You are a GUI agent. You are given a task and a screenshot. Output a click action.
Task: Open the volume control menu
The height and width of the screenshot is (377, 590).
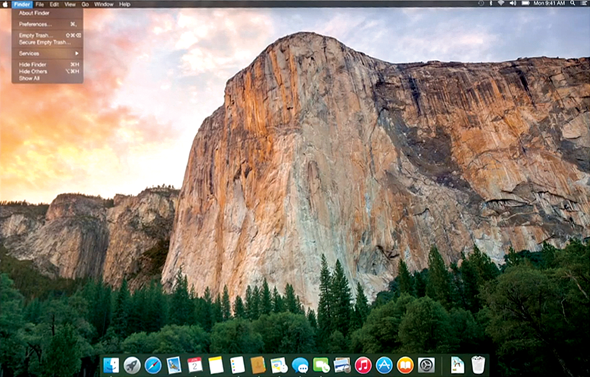click(x=512, y=3)
